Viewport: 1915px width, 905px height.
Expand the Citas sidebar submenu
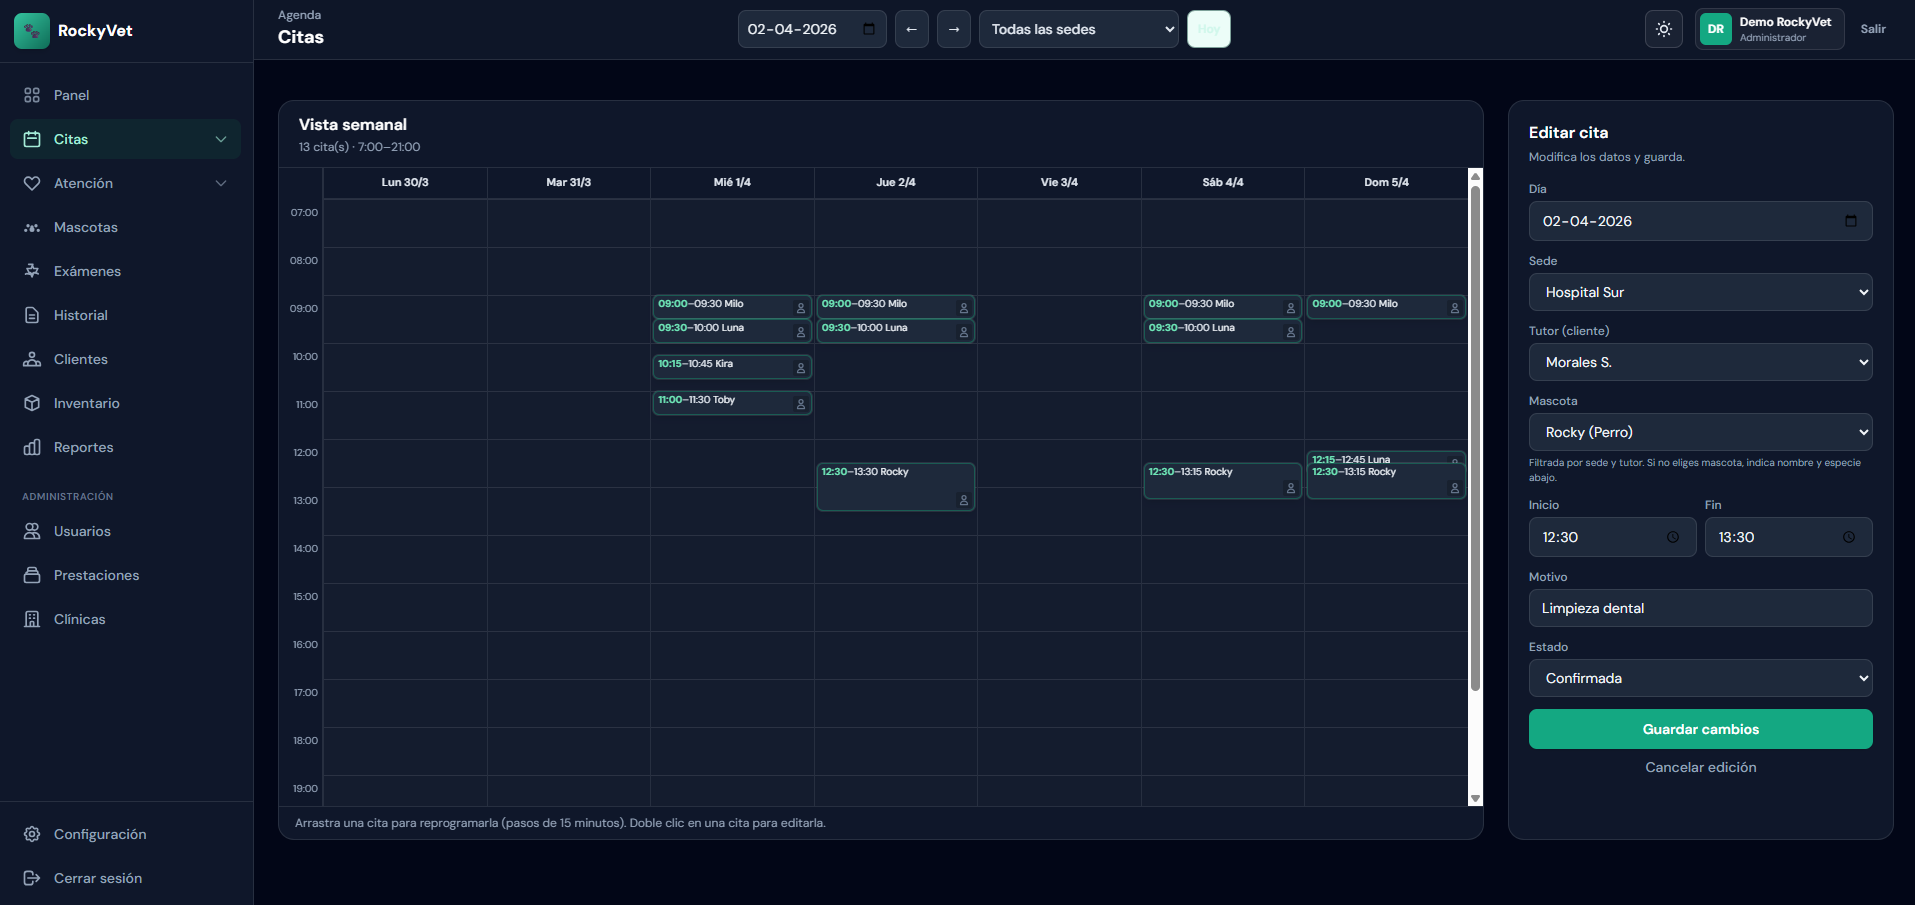[x=221, y=139]
